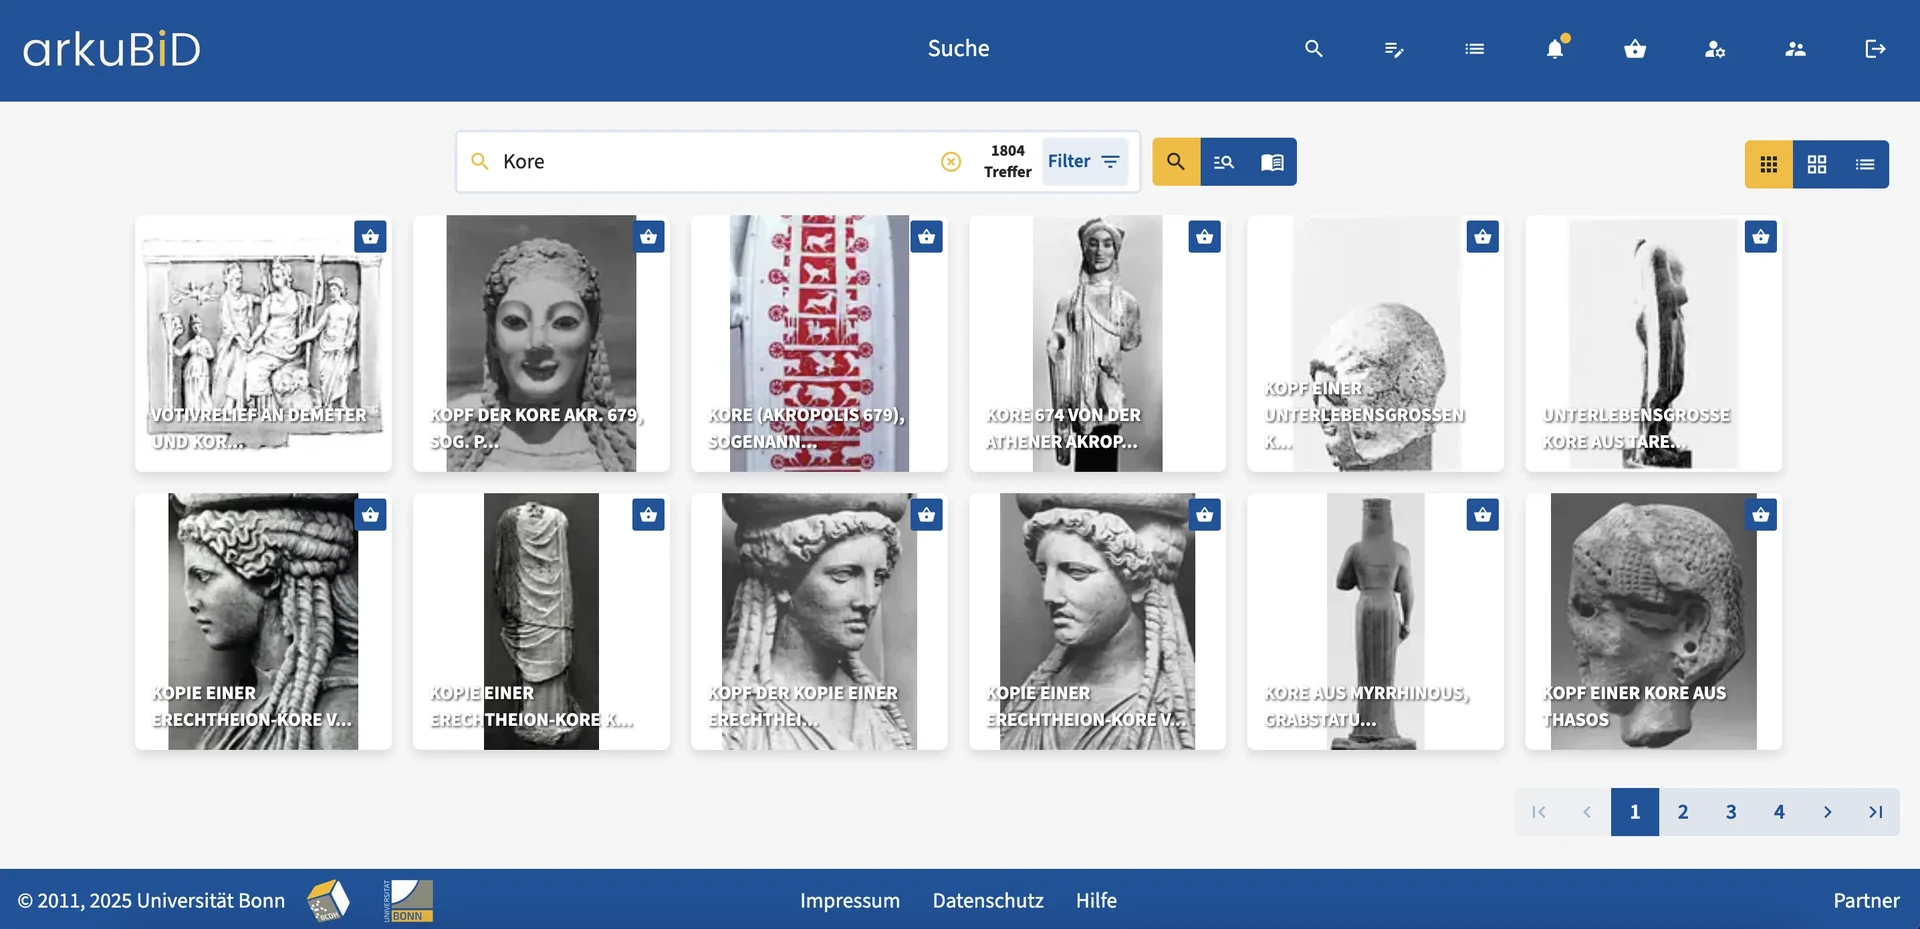The width and height of the screenshot is (1920, 929).
Task: Add Kore aus Myrrhinous to basket
Action: [x=1483, y=515]
